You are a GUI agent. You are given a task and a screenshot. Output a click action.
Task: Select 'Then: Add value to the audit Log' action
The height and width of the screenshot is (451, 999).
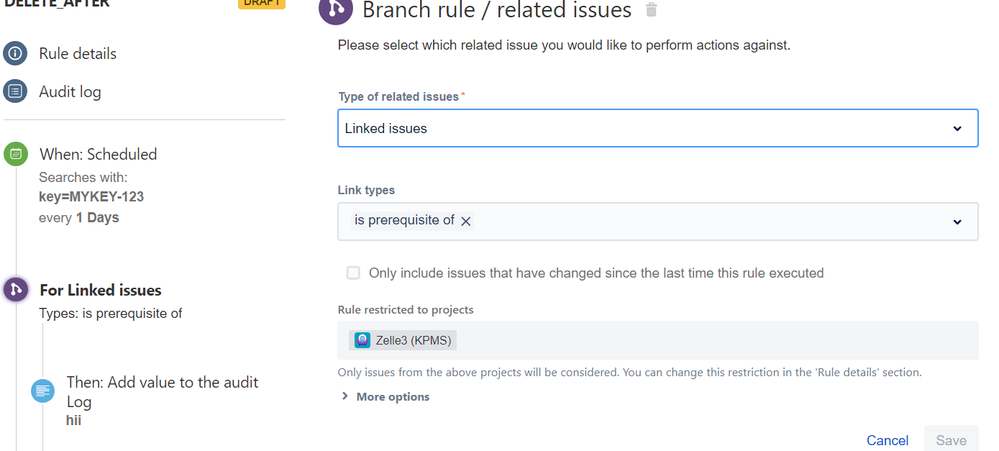coord(162,392)
